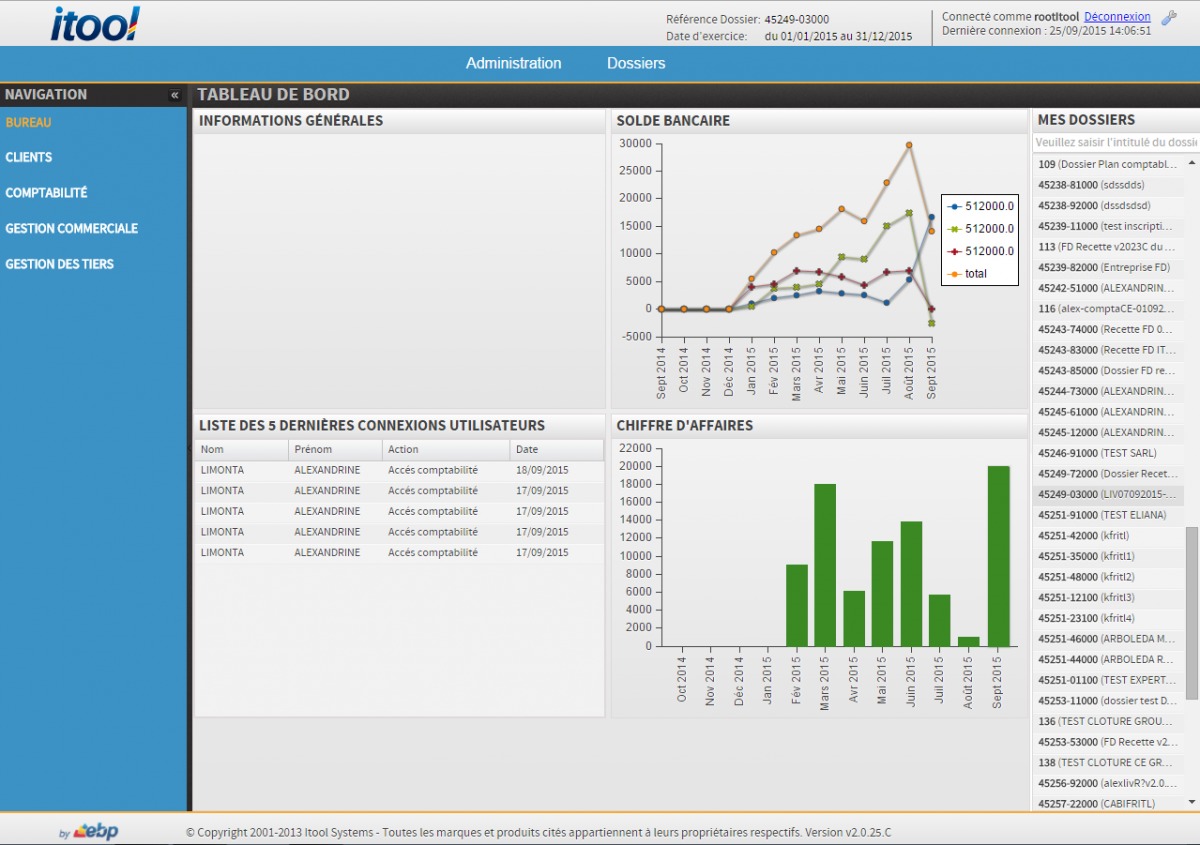Click the Sept 2015 revenue bar
This screenshot has width=1200, height=845.
click(997, 556)
